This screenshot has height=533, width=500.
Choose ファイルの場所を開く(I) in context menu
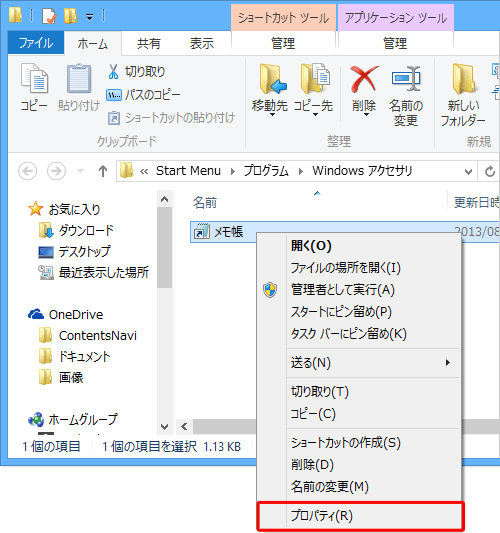coord(359,268)
